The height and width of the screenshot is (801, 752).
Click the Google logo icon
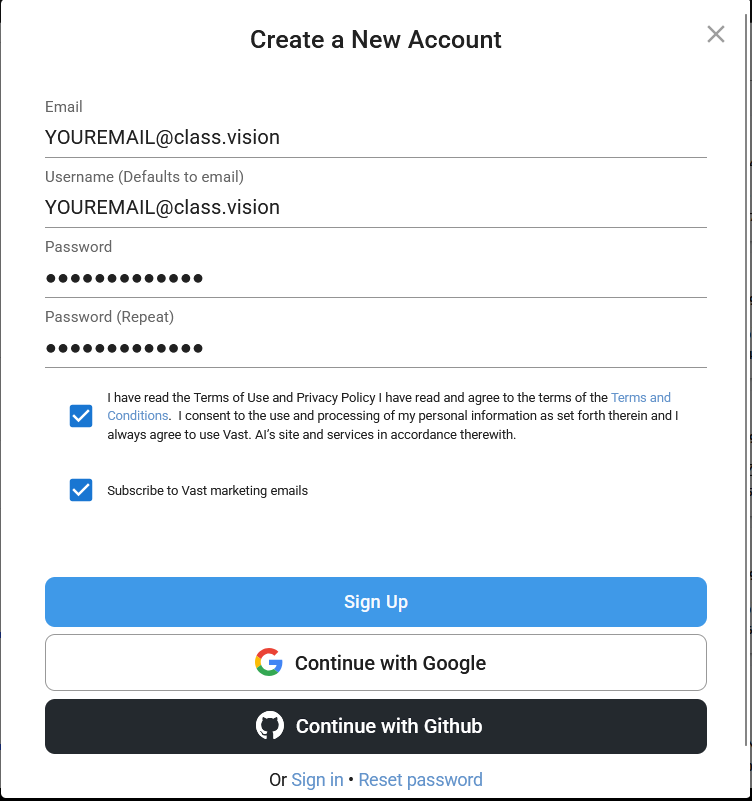(269, 662)
